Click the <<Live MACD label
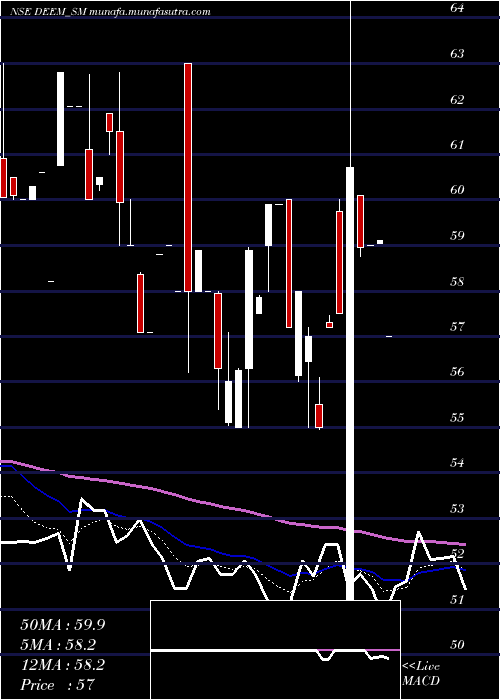 click(421, 674)
